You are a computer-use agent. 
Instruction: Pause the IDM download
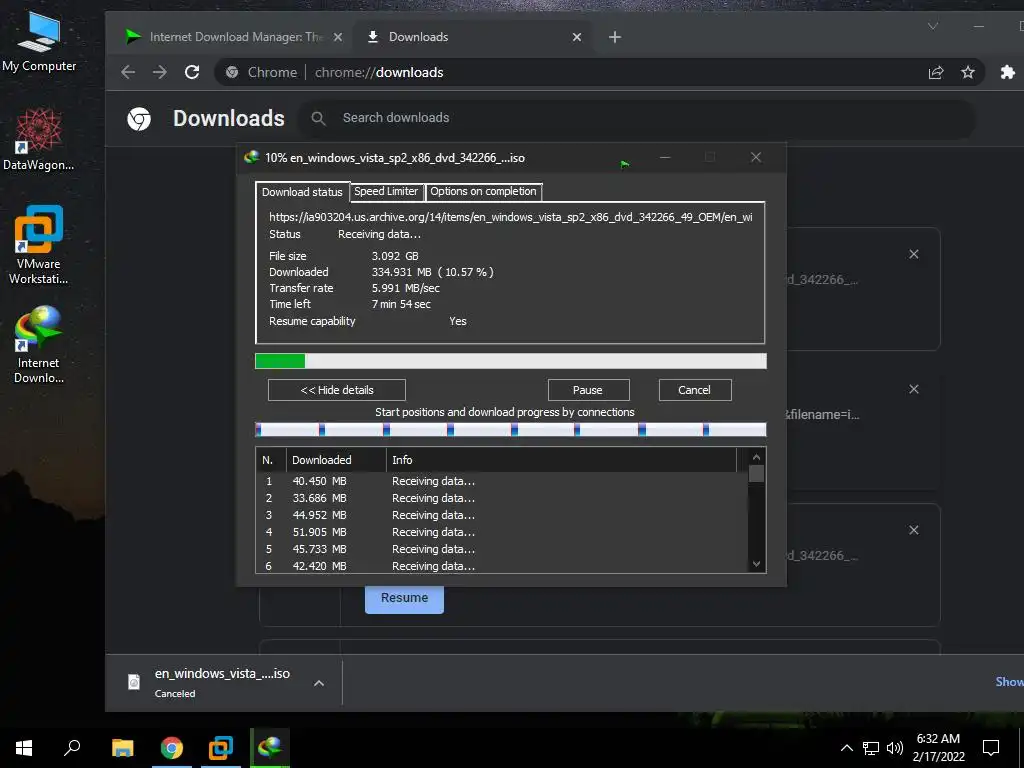click(588, 390)
